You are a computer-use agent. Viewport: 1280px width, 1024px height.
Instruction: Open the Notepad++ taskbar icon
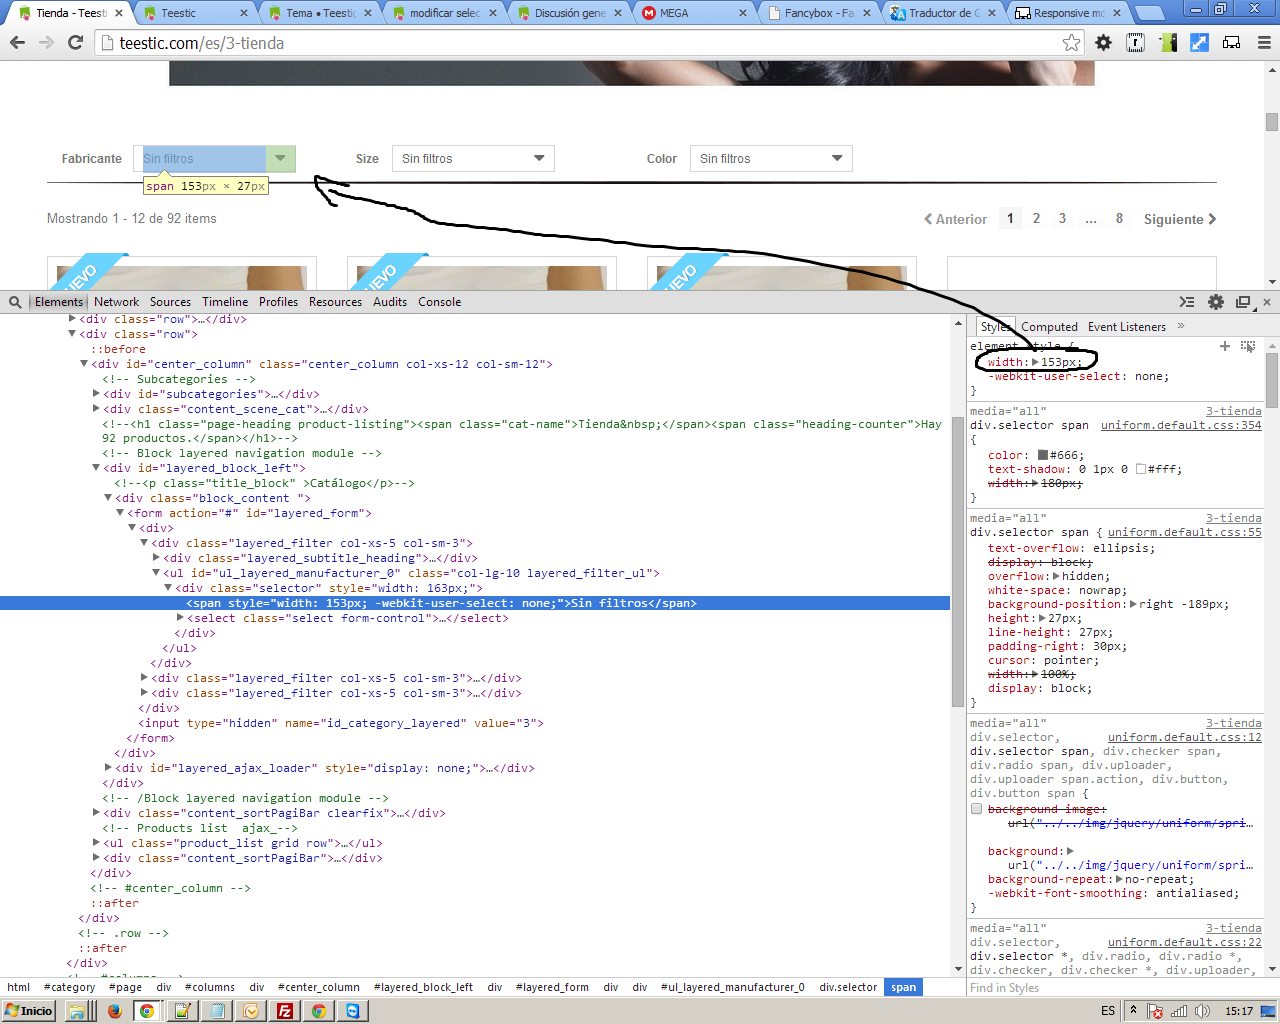point(182,1011)
